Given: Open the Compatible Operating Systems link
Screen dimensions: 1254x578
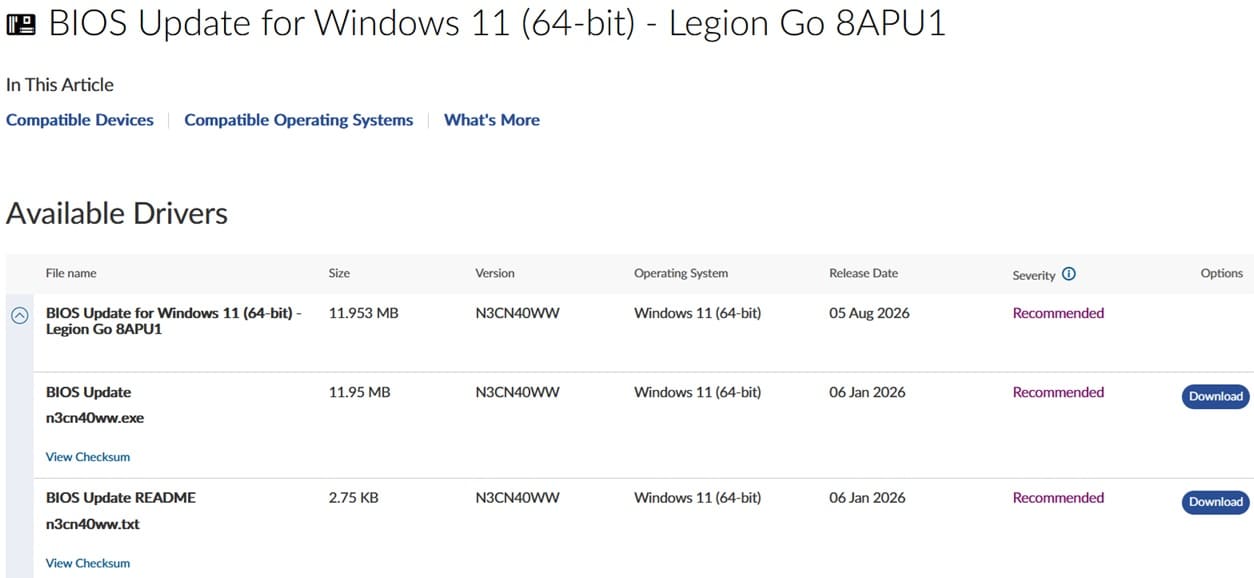Looking at the screenshot, I should pos(299,120).
